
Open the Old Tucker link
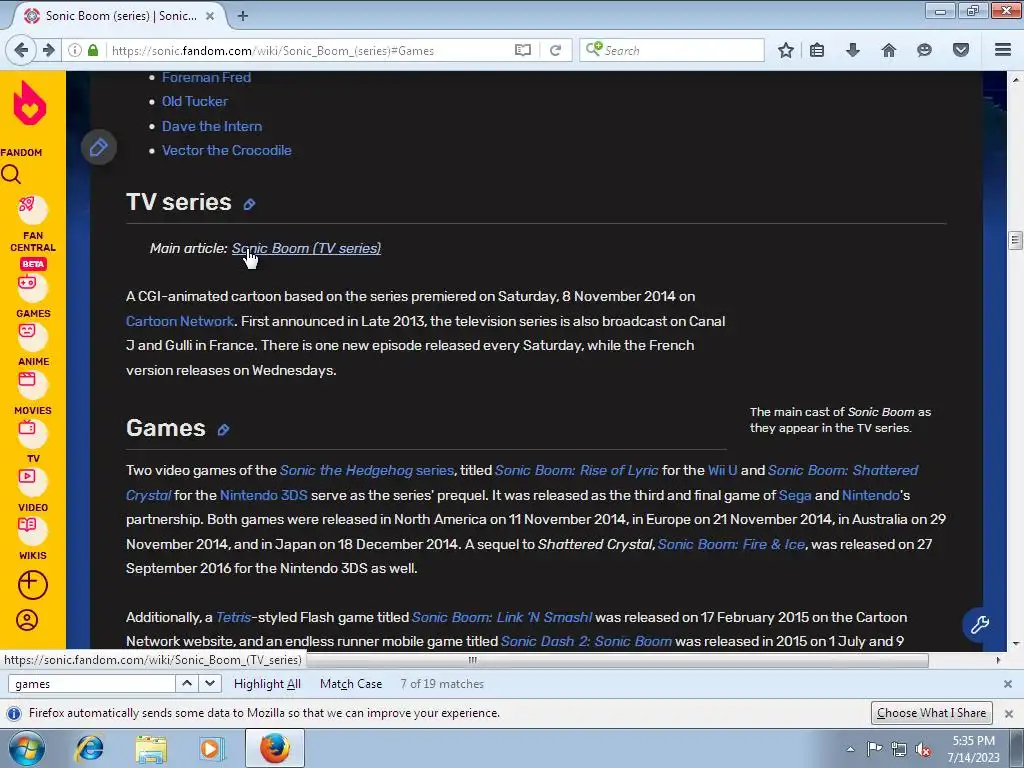tap(195, 101)
